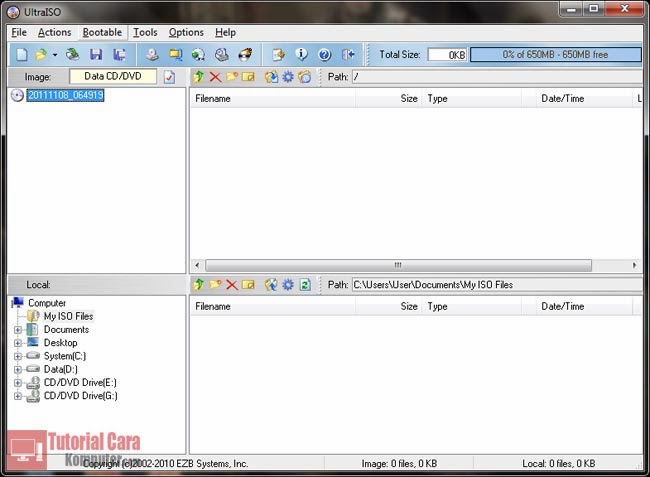Click the right arrow of the image pane scrollbar

635,265
